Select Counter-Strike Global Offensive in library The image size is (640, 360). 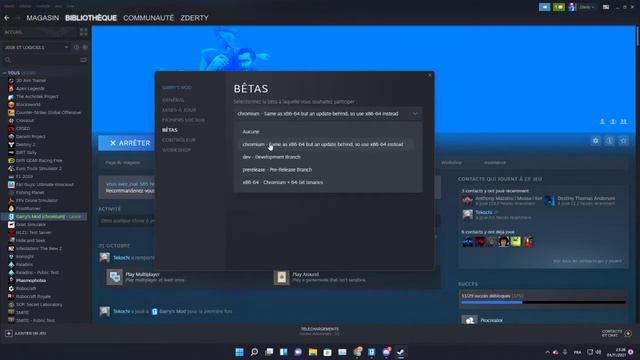pyautogui.click(x=48, y=113)
